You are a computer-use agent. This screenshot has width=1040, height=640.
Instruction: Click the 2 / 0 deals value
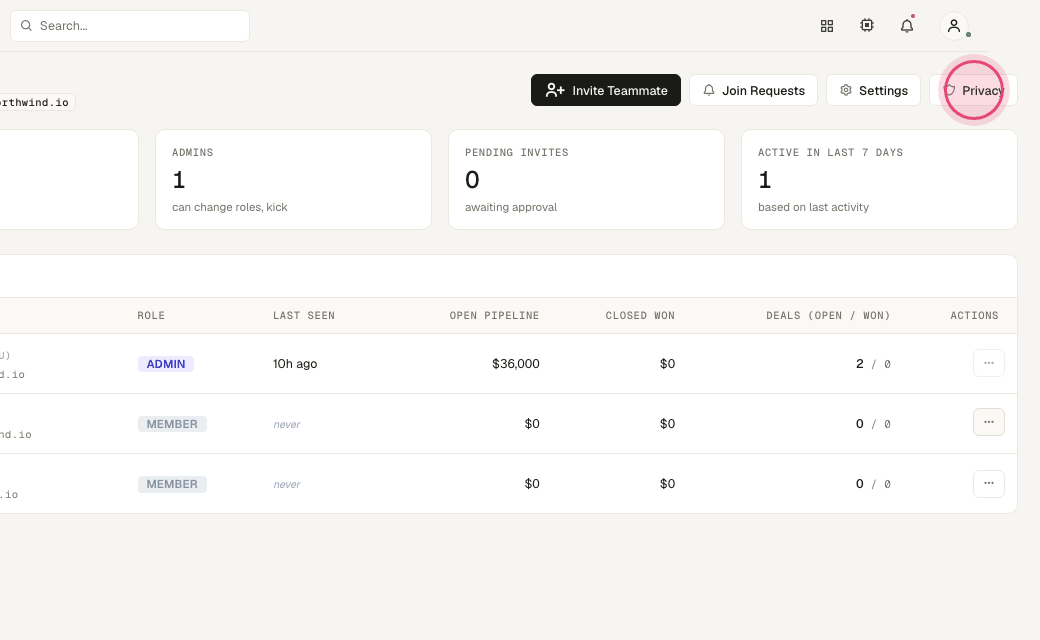click(873, 363)
